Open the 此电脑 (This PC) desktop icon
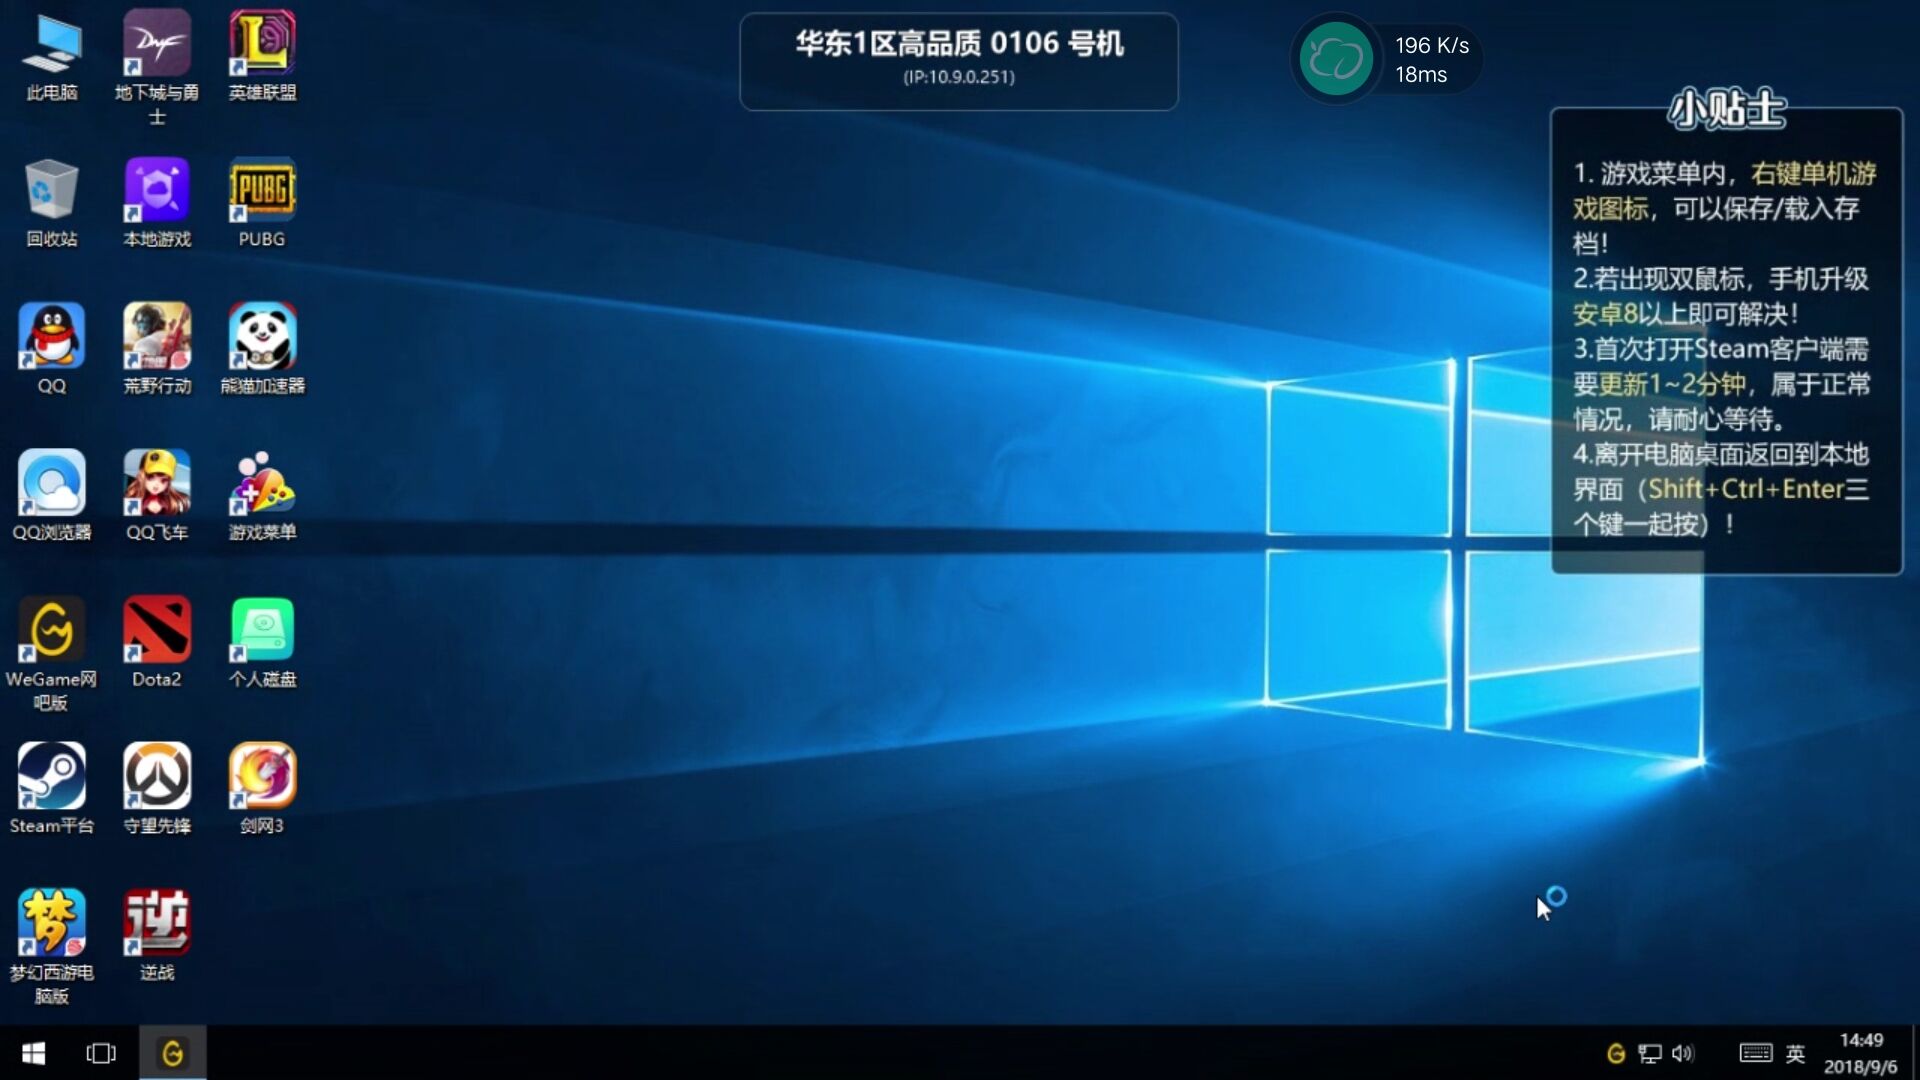The height and width of the screenshot is (1080, 1920). (x=52, y=58)
